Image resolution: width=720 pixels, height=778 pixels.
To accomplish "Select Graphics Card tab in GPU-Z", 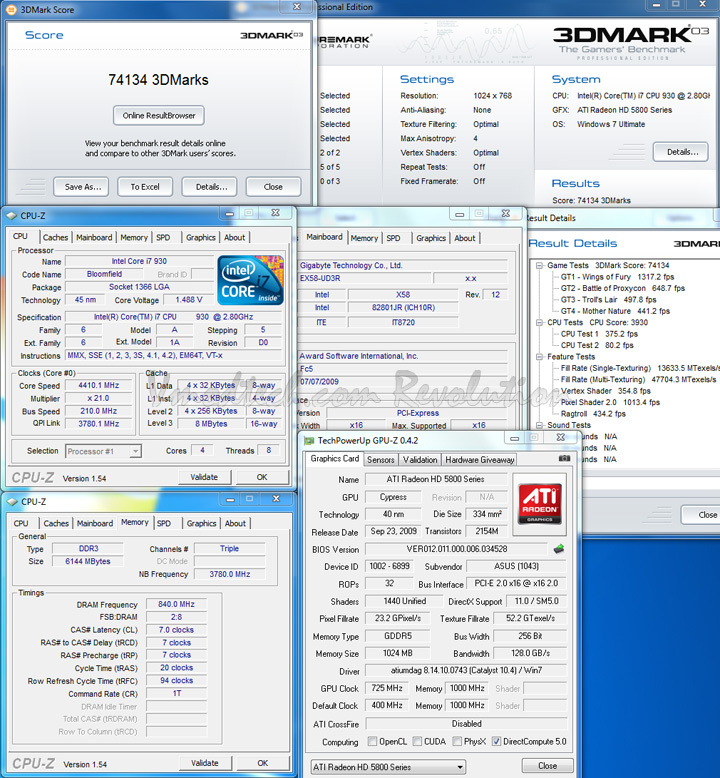I will pos(334,459).
